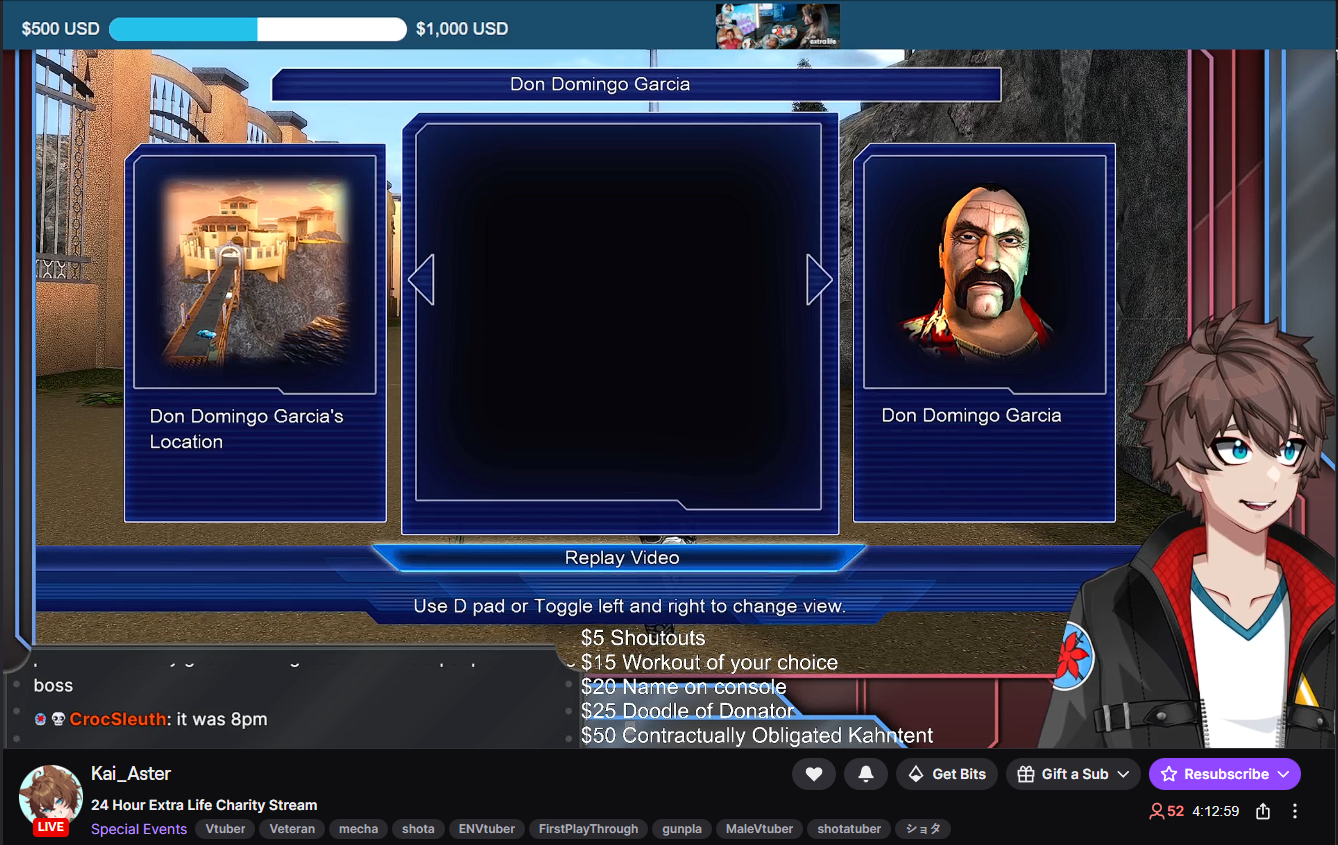Viewport: 1338px width, 845px height.
Task: Click the heart follow icon
Action: (814, 774)
